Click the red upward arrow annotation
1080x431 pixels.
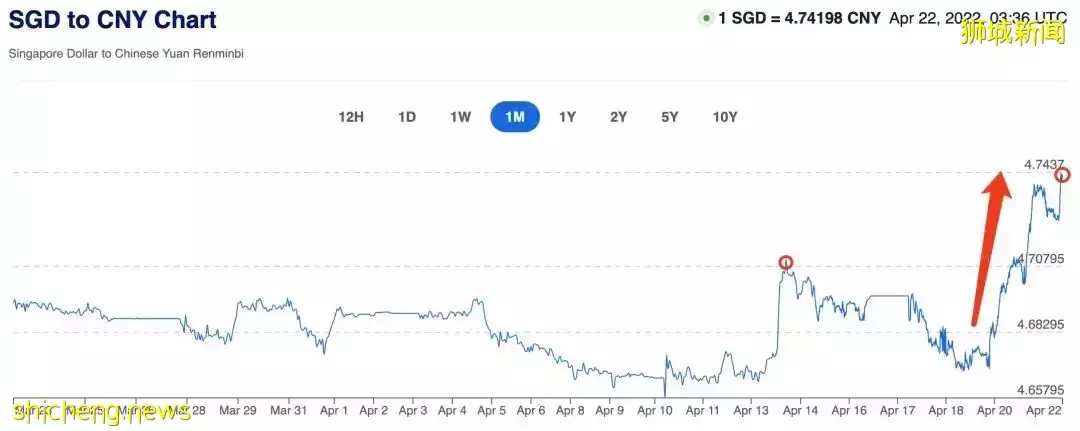pyautogui.click(x=987, y=250)
